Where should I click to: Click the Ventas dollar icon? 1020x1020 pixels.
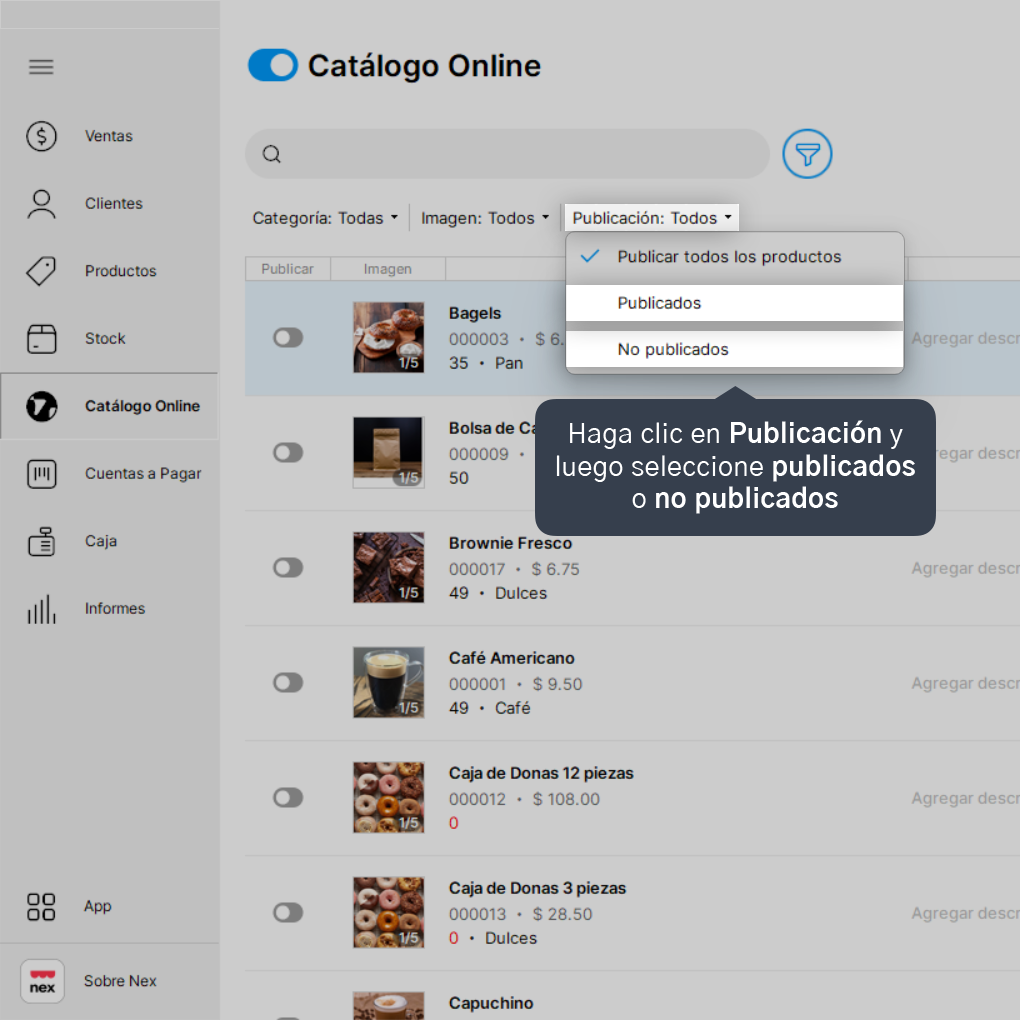pos(42,136)
